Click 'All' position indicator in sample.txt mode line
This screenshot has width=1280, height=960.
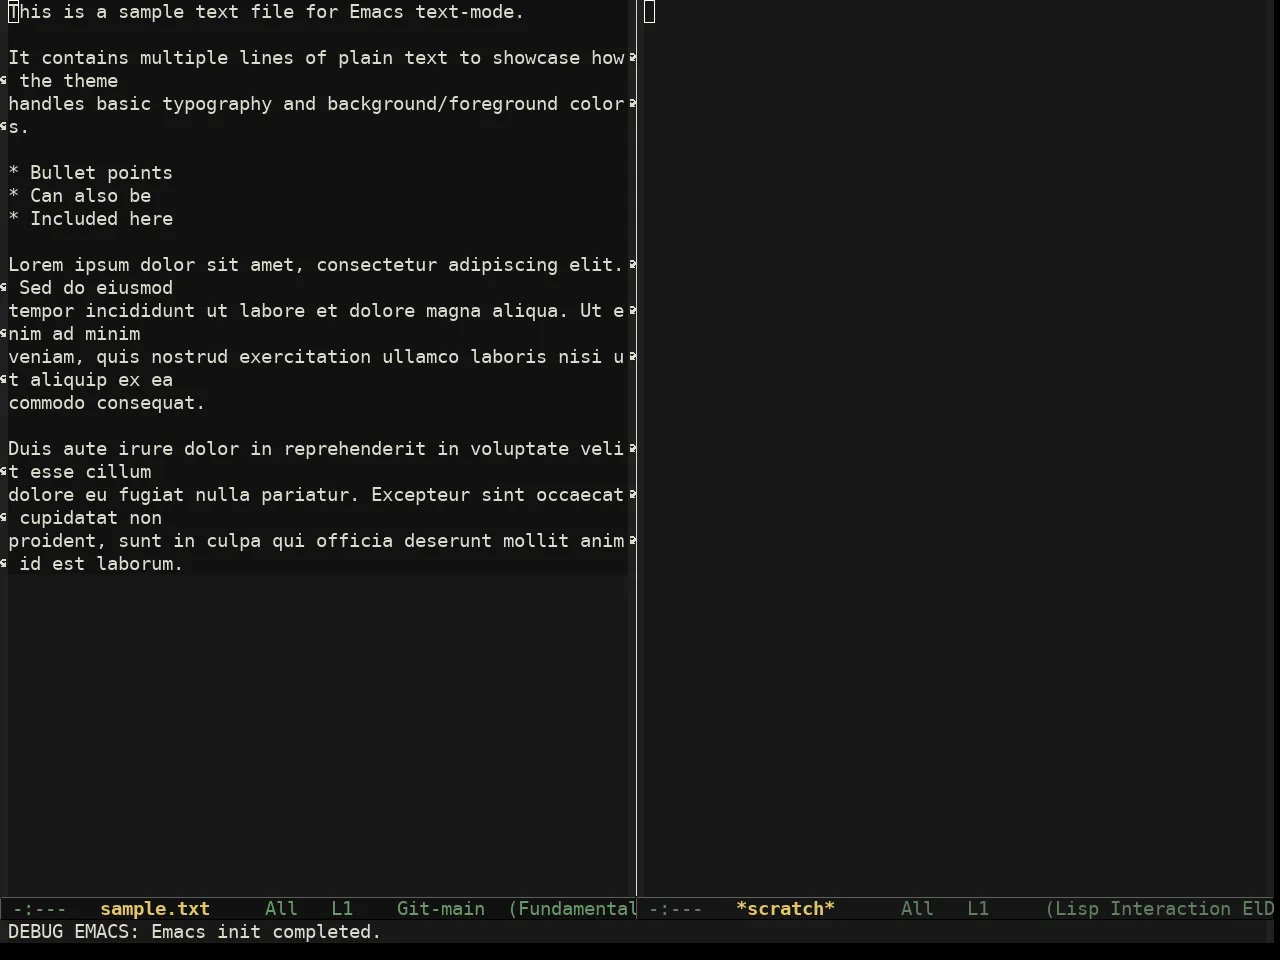tap(281, 909)
